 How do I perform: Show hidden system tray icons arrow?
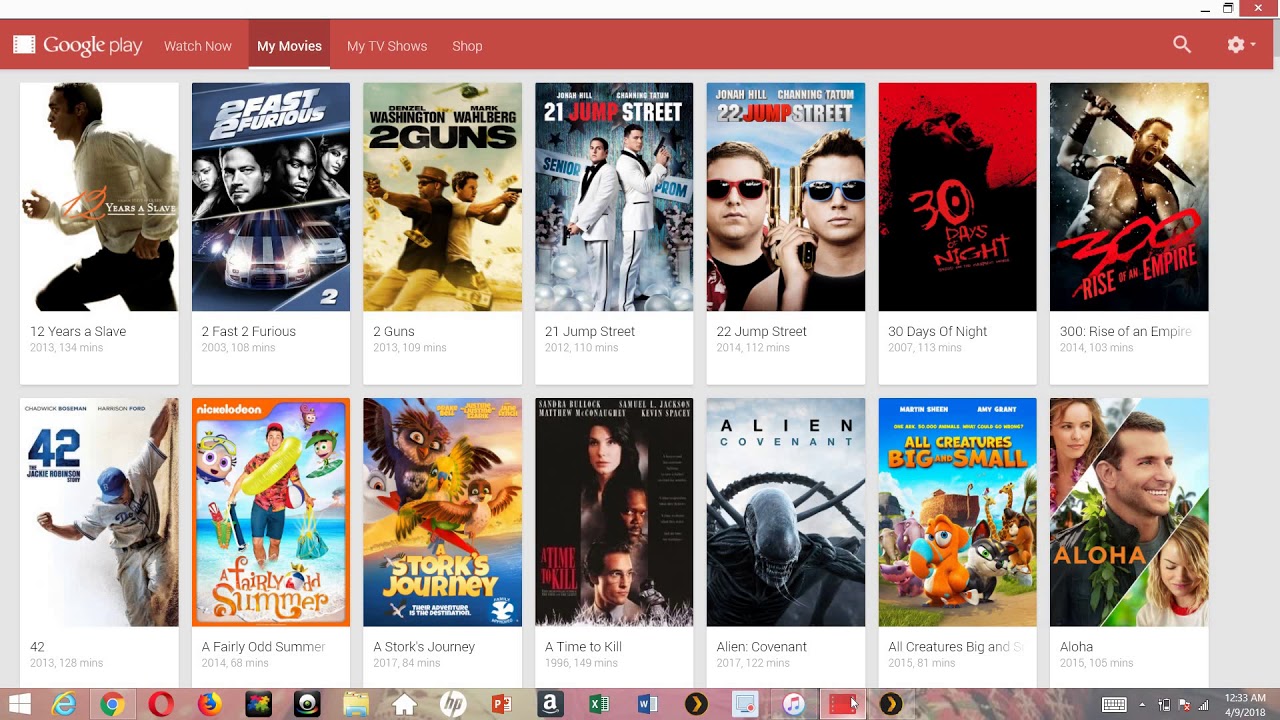[x=1142, y=705]
